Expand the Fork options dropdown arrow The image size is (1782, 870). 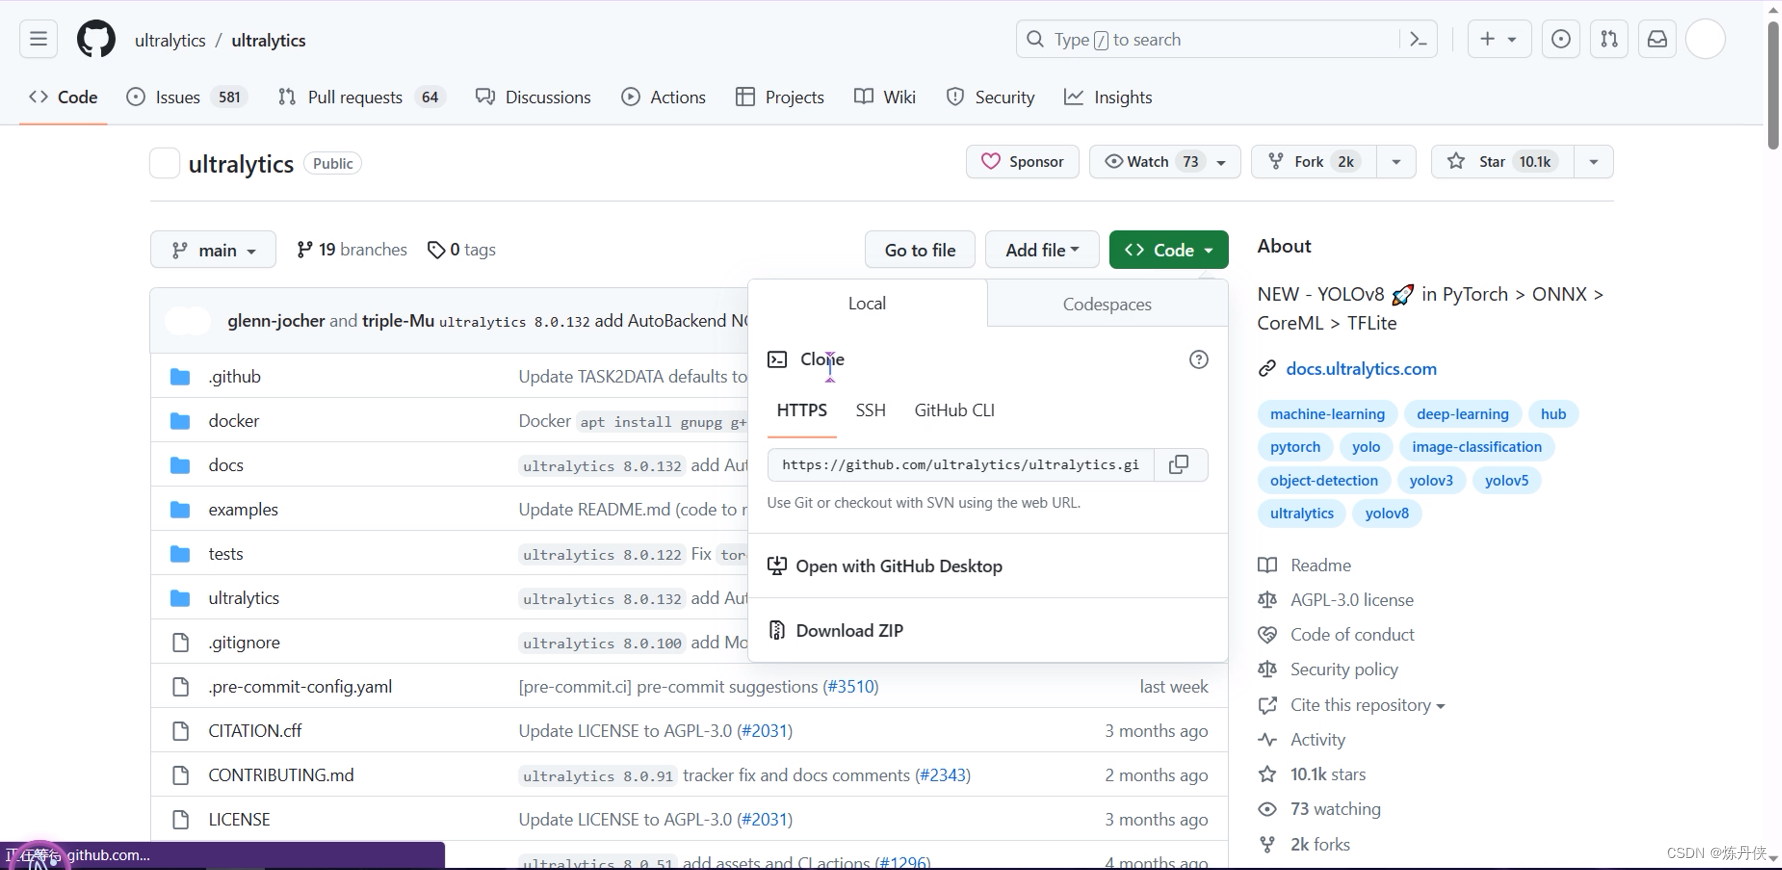click(x=1396, y=161)
